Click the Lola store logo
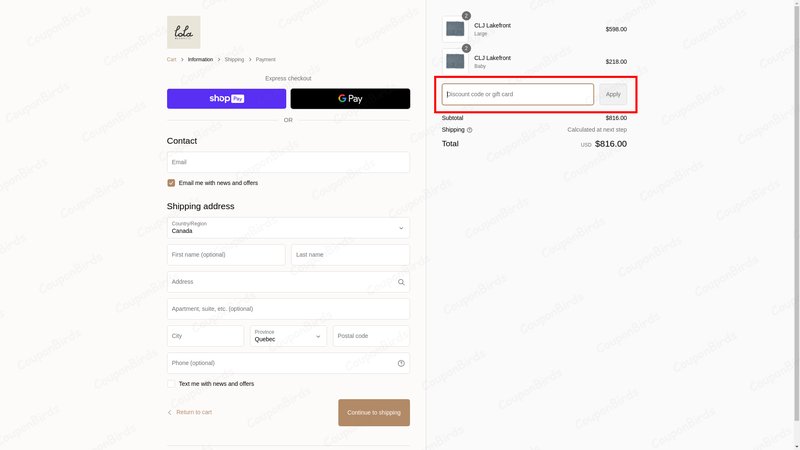The width and height of the screenshot is (800, 450). pos(183,32)
